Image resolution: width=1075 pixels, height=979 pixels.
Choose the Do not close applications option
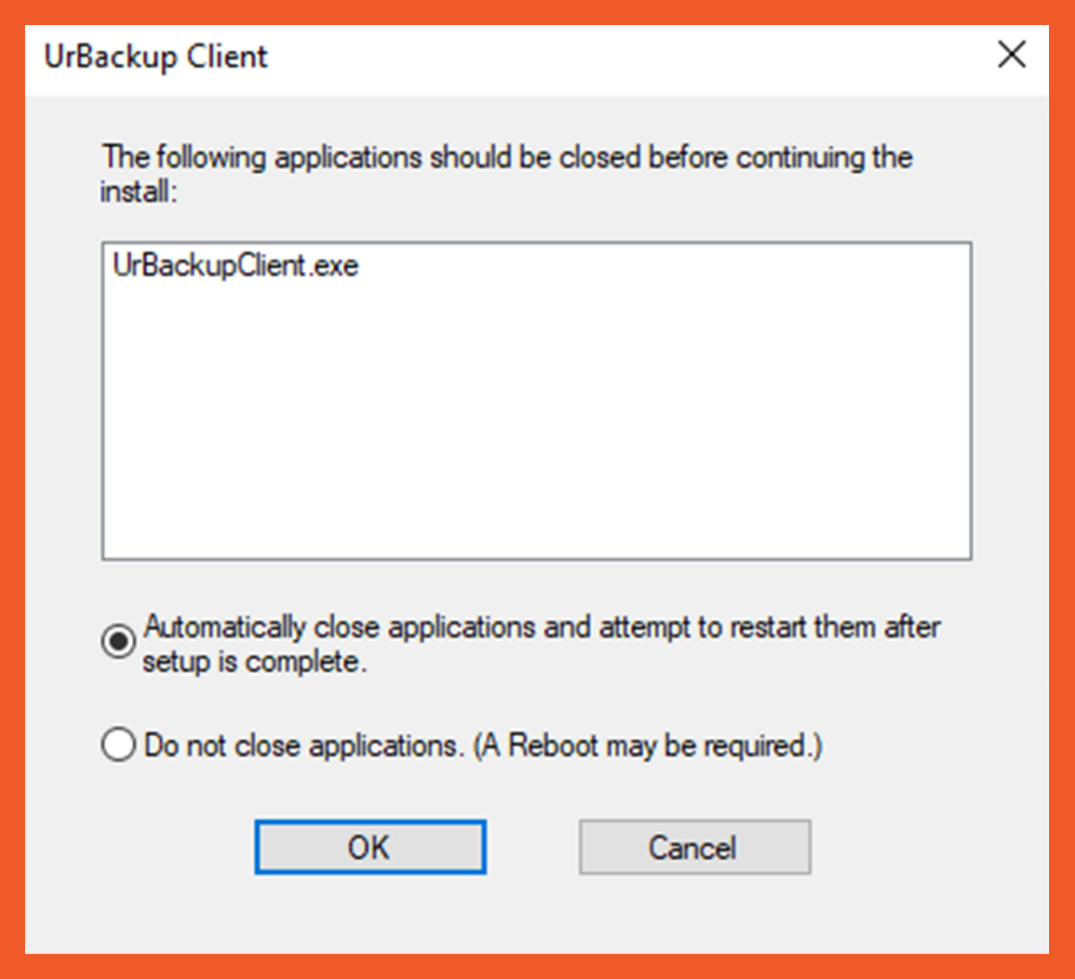coord(118,746)
